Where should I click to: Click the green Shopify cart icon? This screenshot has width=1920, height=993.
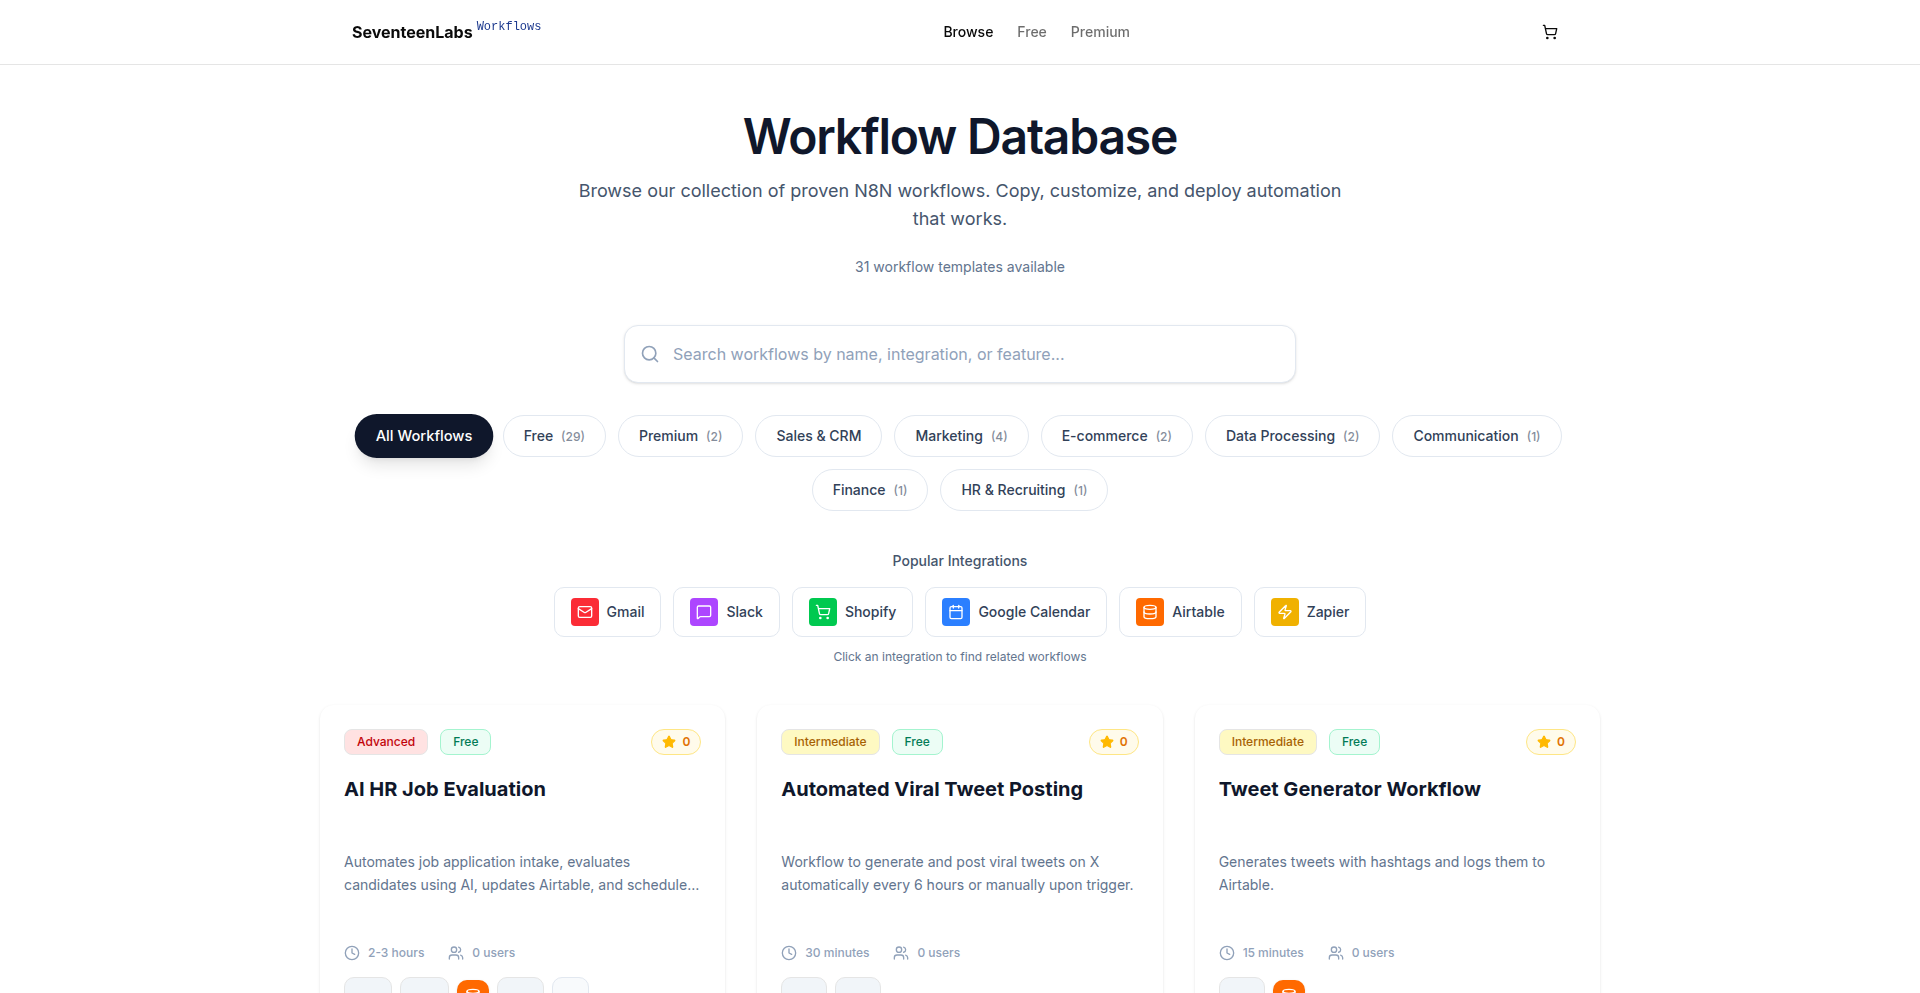pyautogui.click(x=823, y=612)
